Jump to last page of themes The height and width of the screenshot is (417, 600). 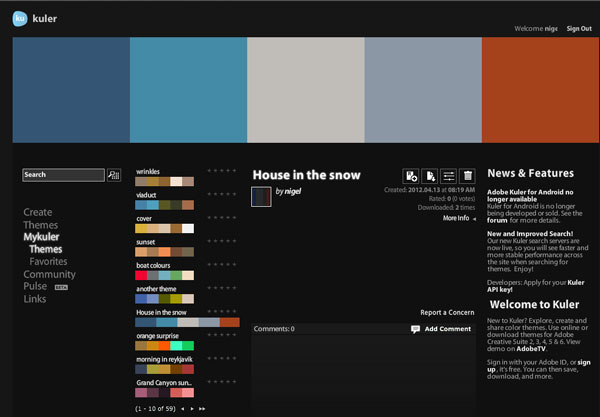pos(202,409)
